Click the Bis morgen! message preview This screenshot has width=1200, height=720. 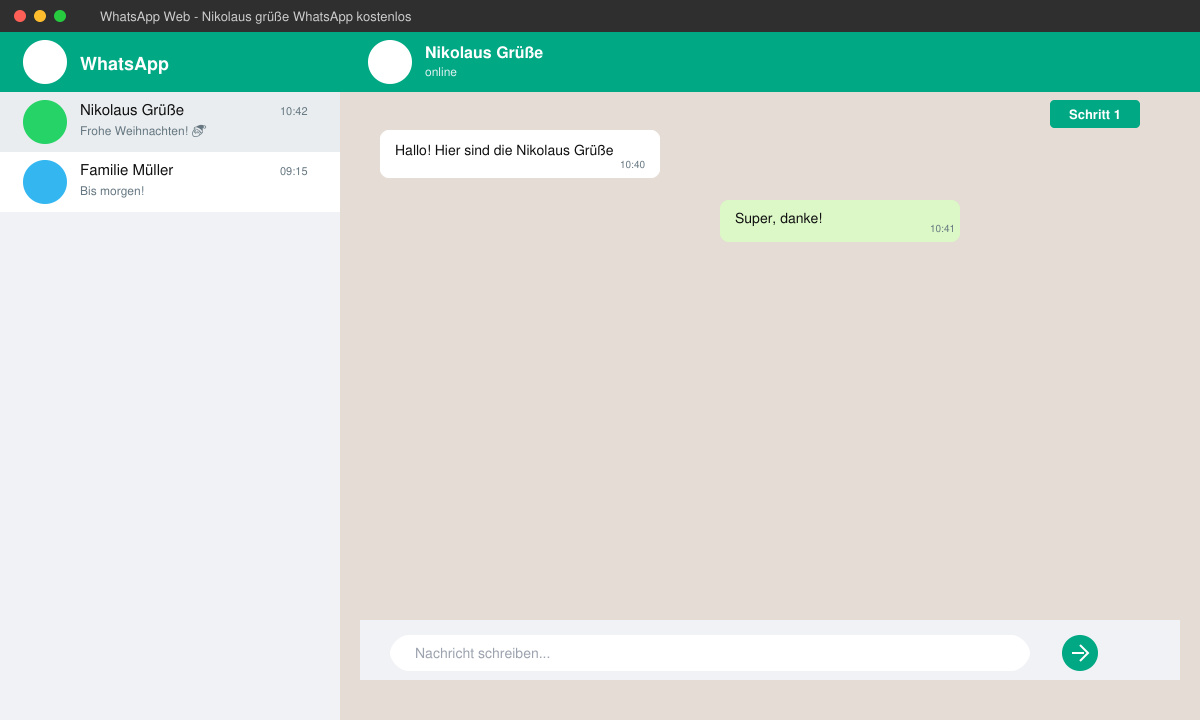pyautogui.click(x=112, y=191)
